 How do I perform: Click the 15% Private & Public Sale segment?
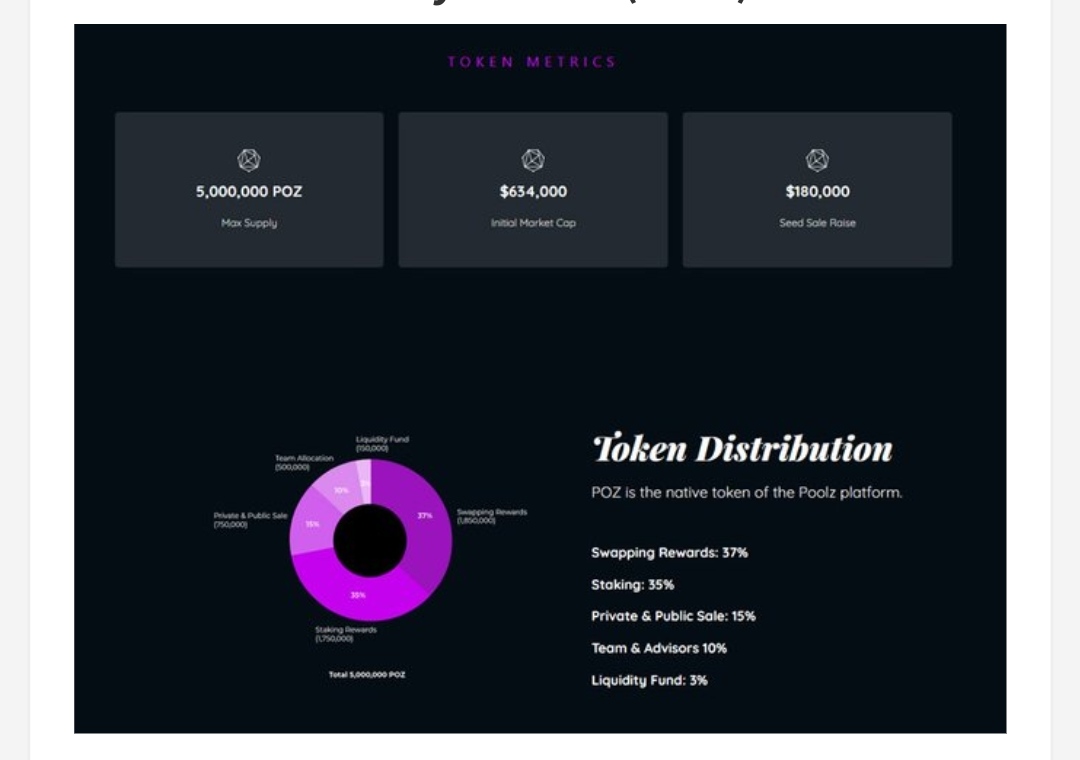coord(312,524)
